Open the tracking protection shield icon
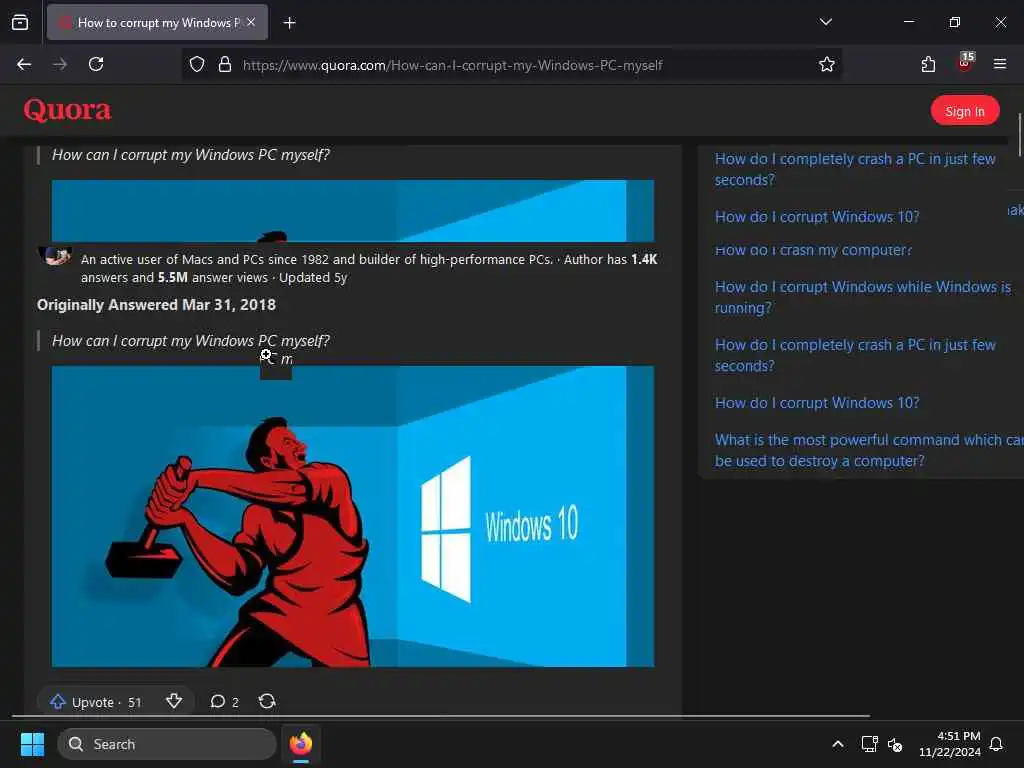This screenshot has height=768, width=1024. coord(197,64)
